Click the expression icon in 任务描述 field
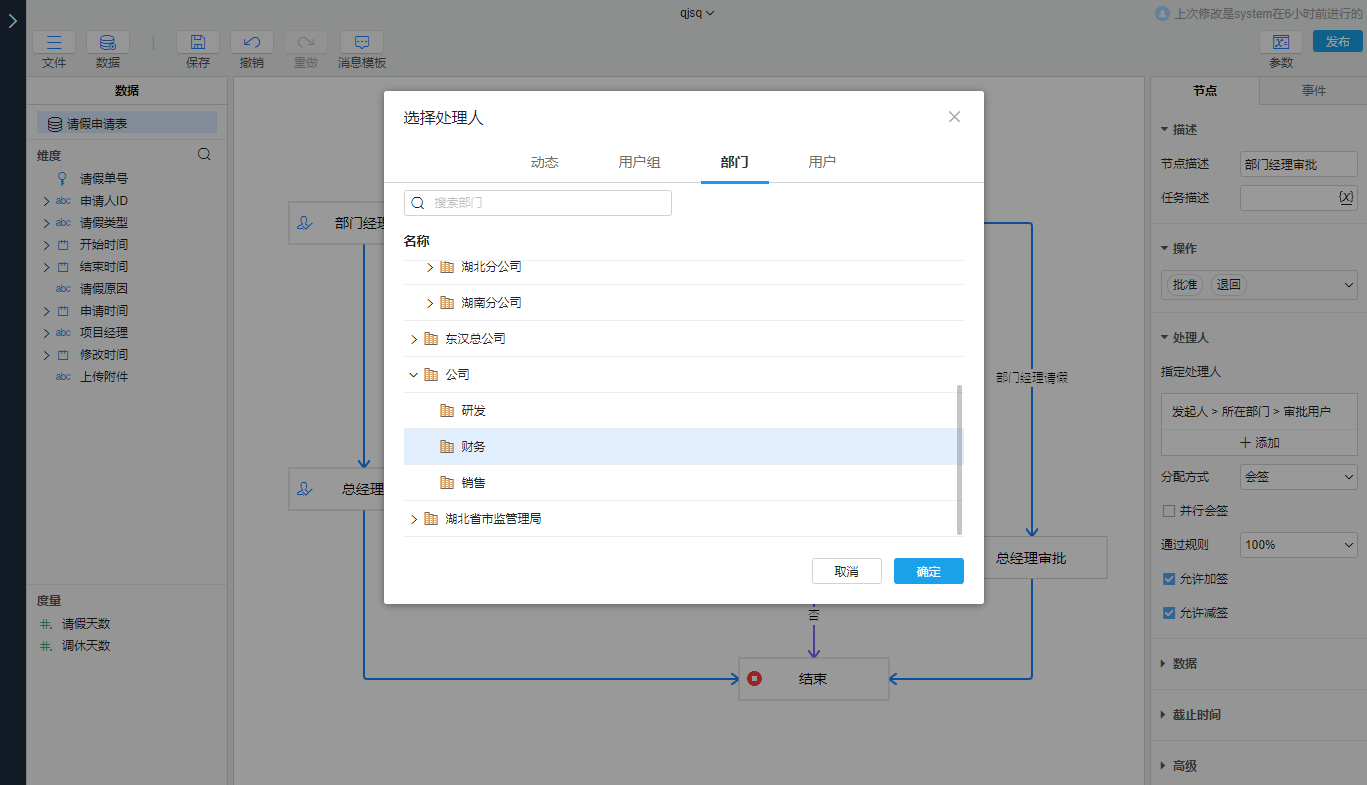Image resolution: width=1367 pixels, height=785 pixels. 1345,198
